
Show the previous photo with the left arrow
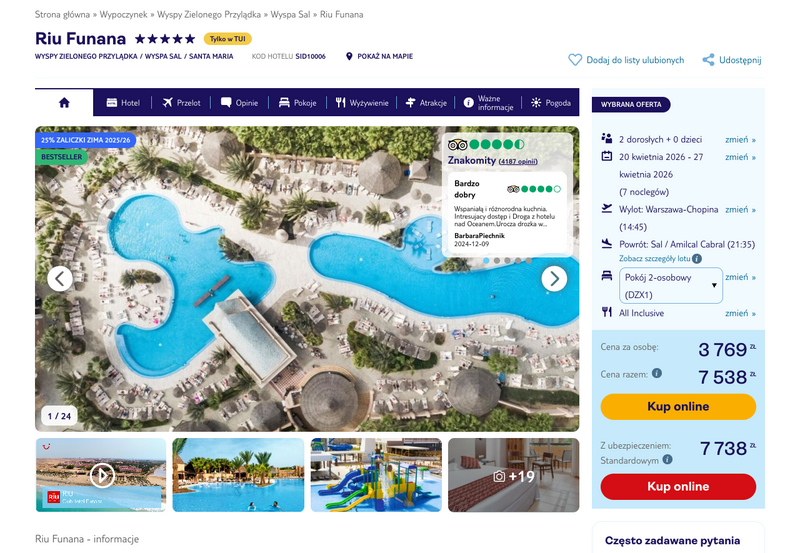[60, 279]
